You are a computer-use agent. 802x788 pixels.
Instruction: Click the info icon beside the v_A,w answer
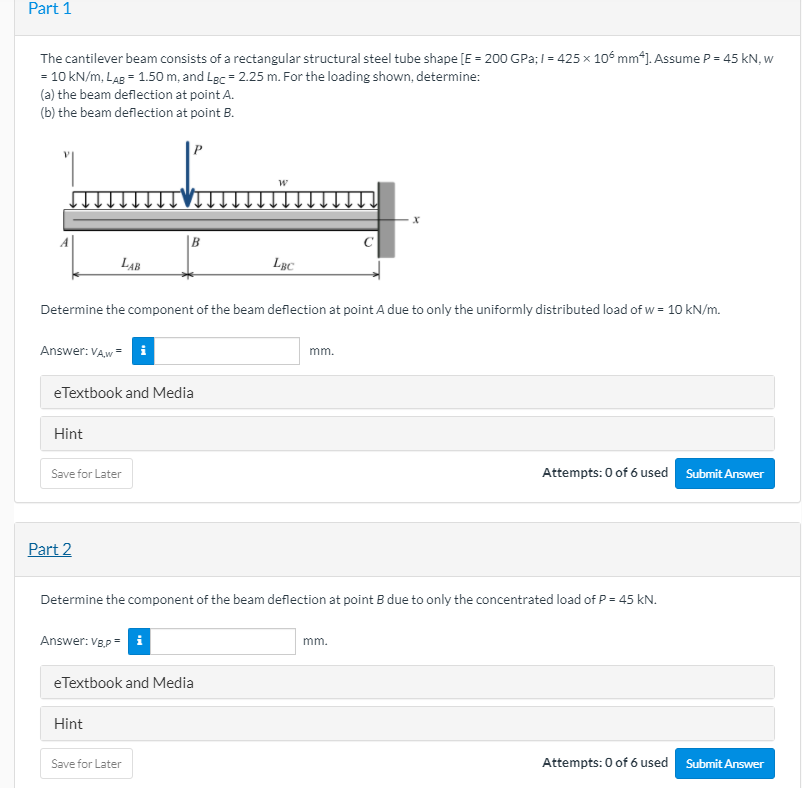[142, 351]
